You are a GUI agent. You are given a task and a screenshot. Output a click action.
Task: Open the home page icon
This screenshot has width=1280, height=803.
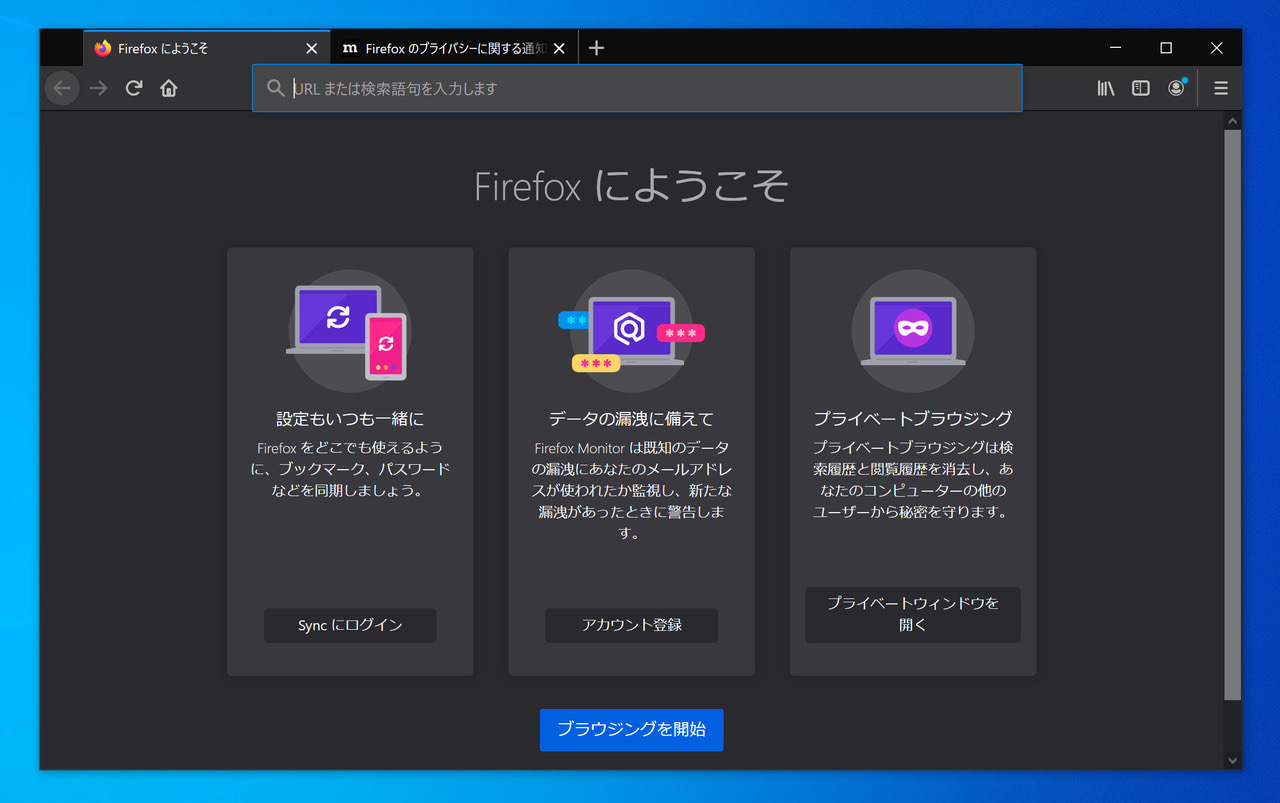tap(168, 88)
